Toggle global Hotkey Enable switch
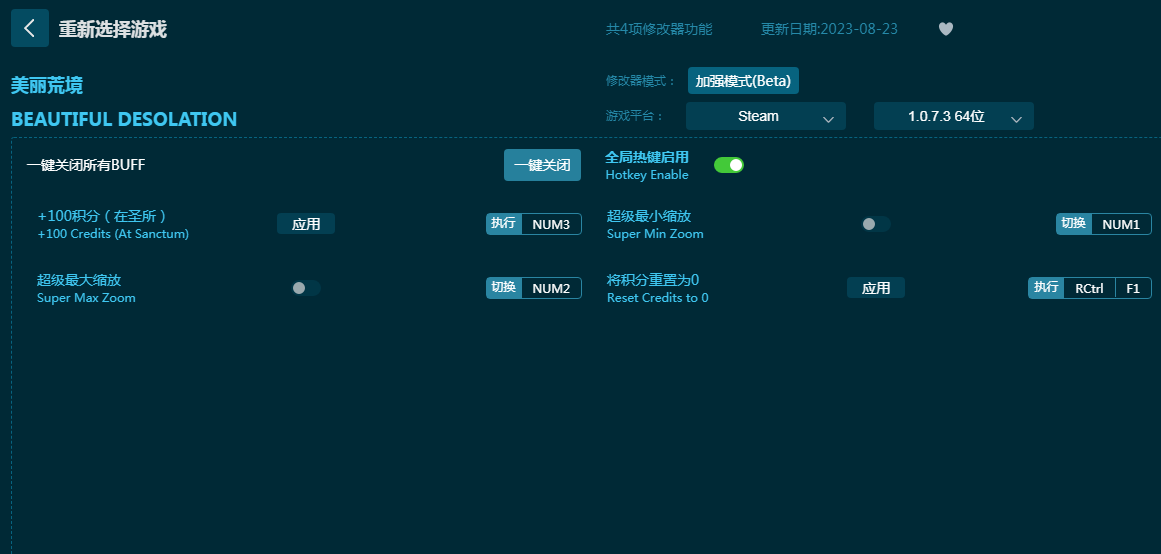The image size is (1161, 554). click(729, 165)
